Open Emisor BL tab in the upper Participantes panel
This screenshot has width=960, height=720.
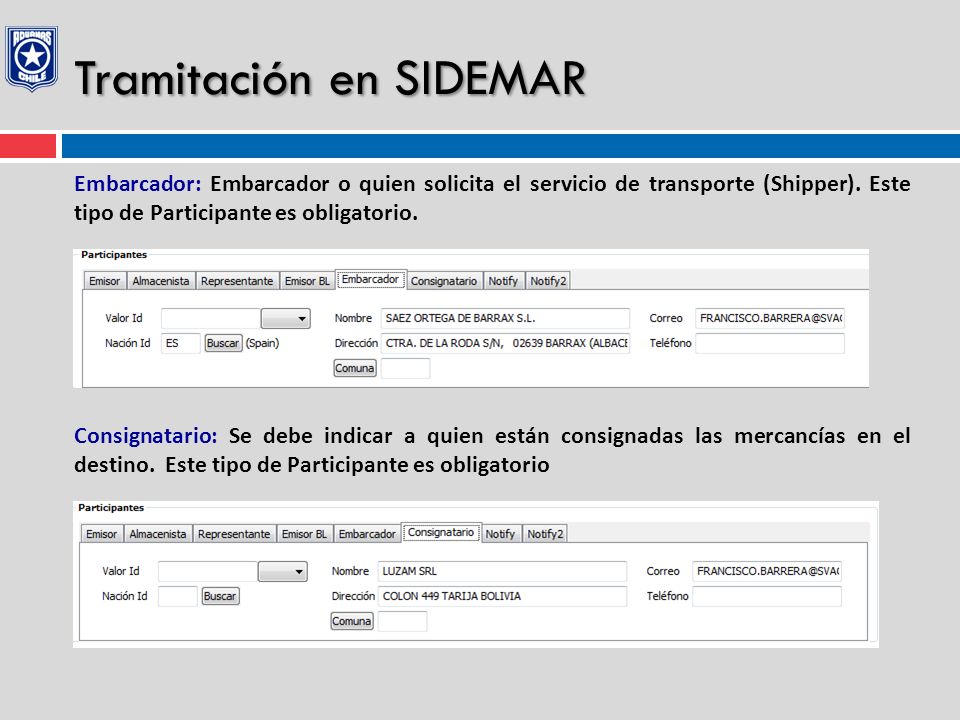point(307,281)
